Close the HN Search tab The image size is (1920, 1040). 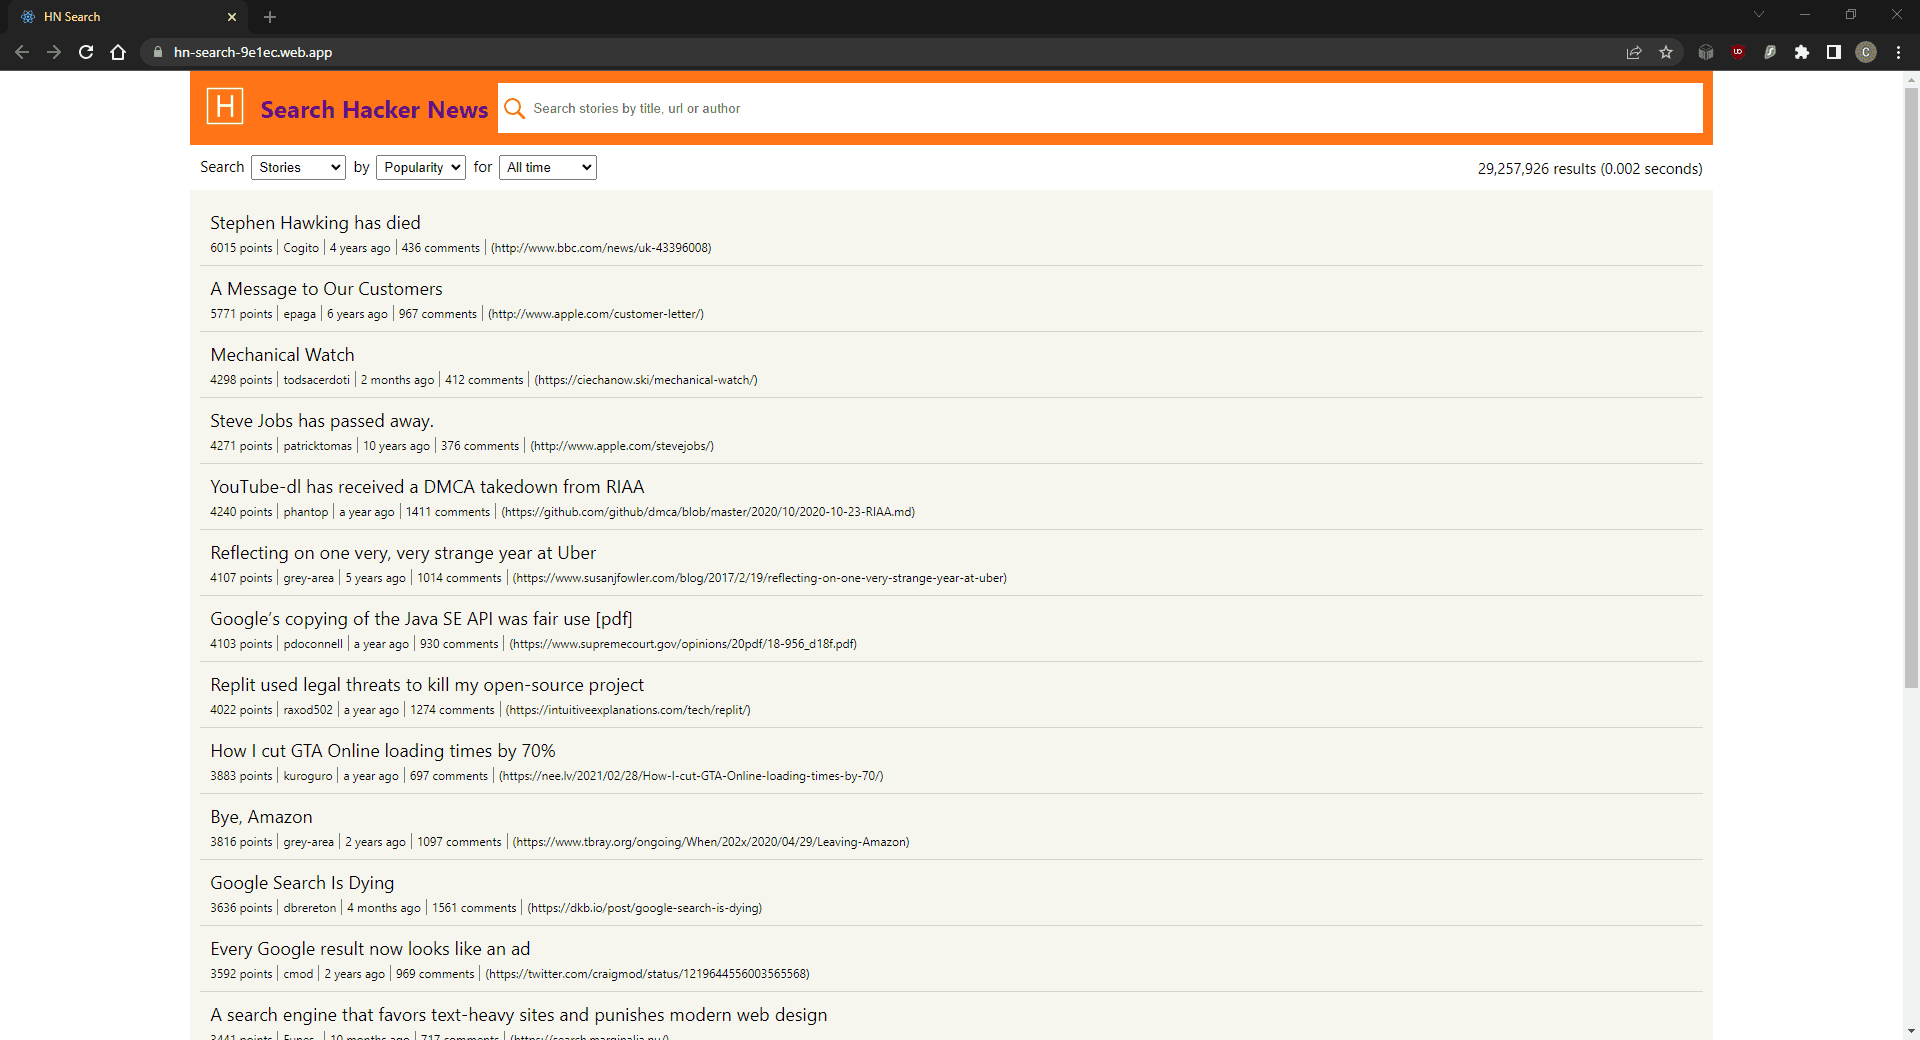(232, 17)
